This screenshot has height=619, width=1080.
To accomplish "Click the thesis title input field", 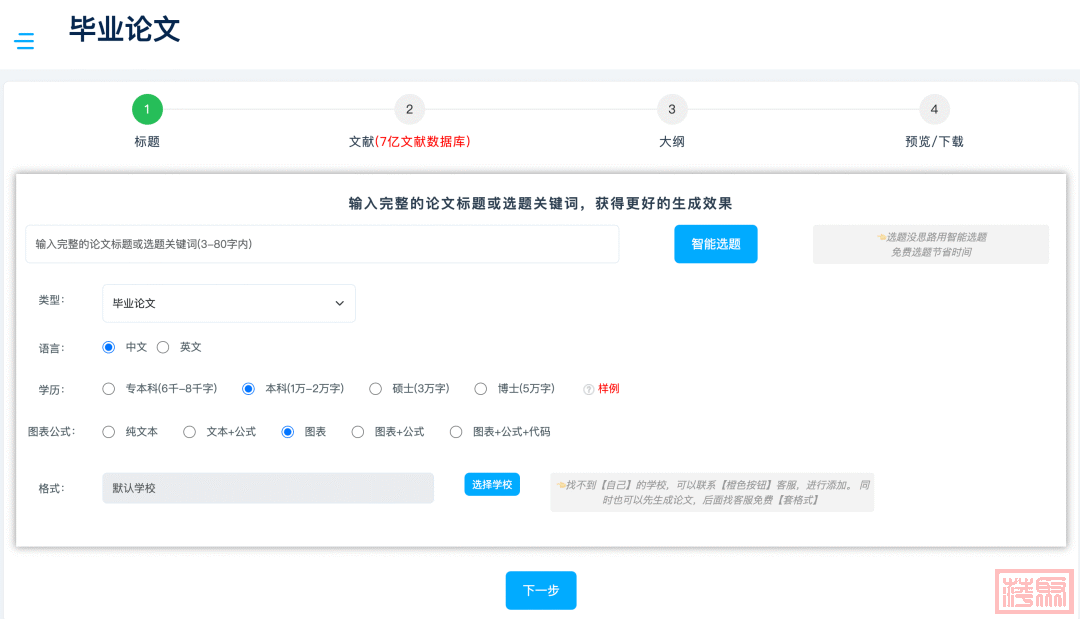I will (x=322, y=244).
